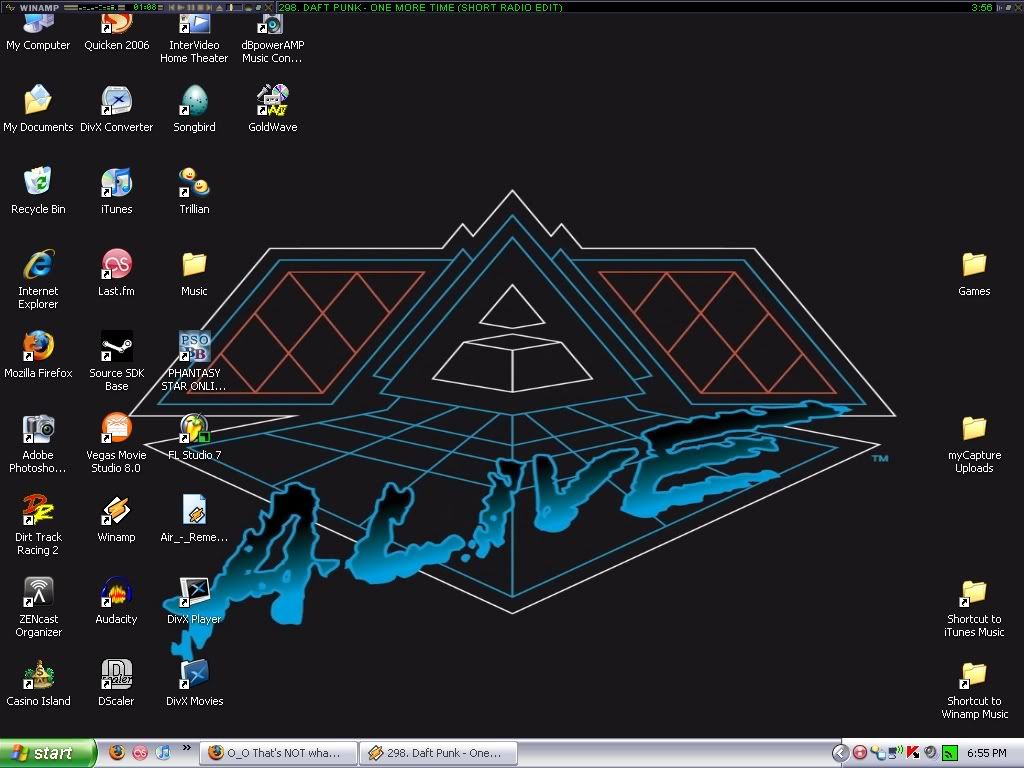Click the Winamp 01:08 elapsed time display
This screenshot has width=1024, height=768.
(x=145, y=7)
